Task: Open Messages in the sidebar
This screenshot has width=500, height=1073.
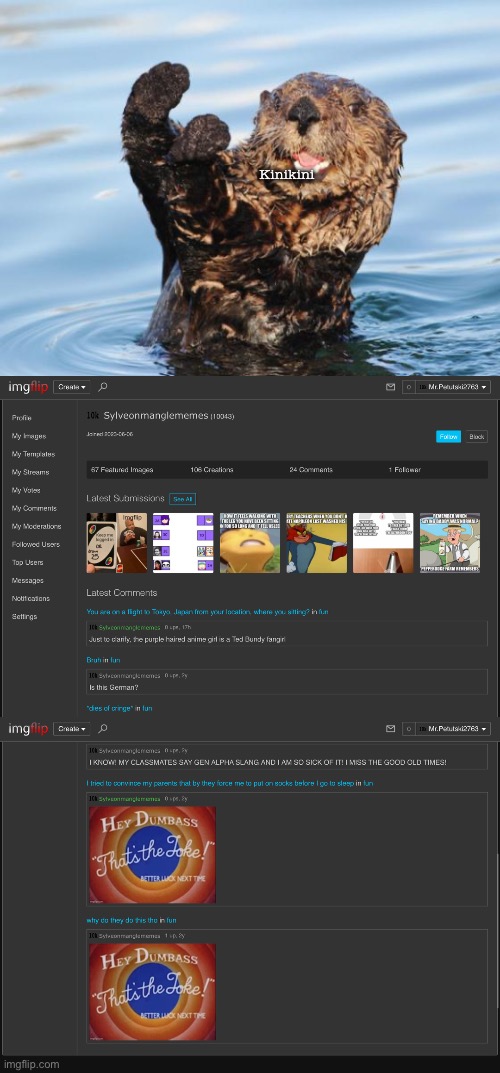Action: (x=27, y=580)
